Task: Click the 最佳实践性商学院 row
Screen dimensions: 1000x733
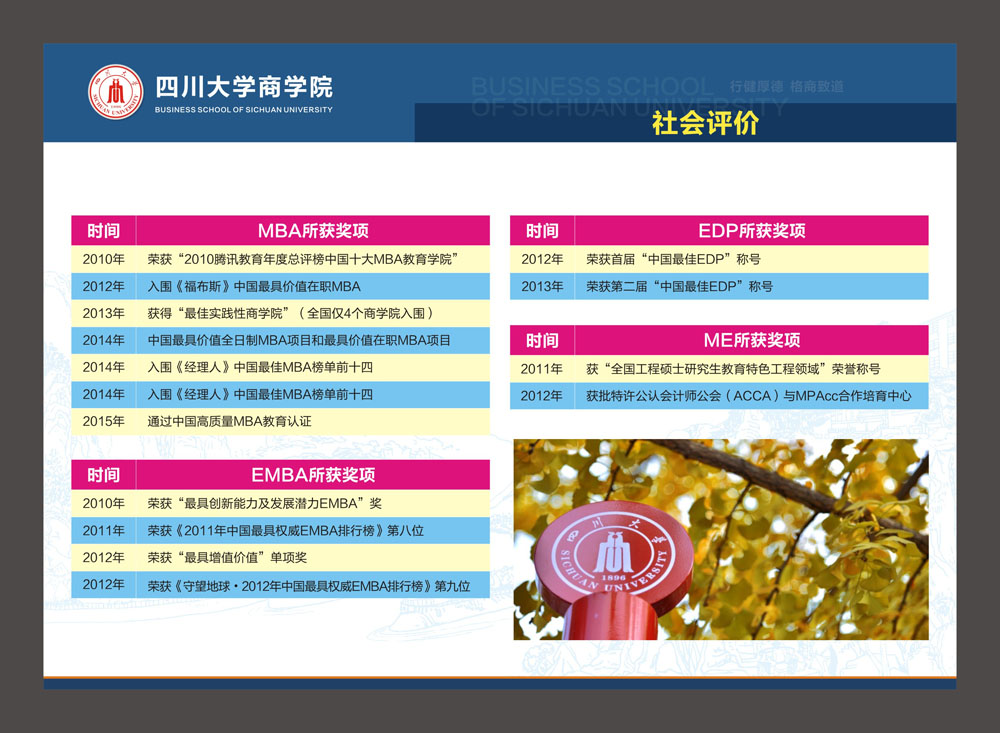Action: pos(281,313)
